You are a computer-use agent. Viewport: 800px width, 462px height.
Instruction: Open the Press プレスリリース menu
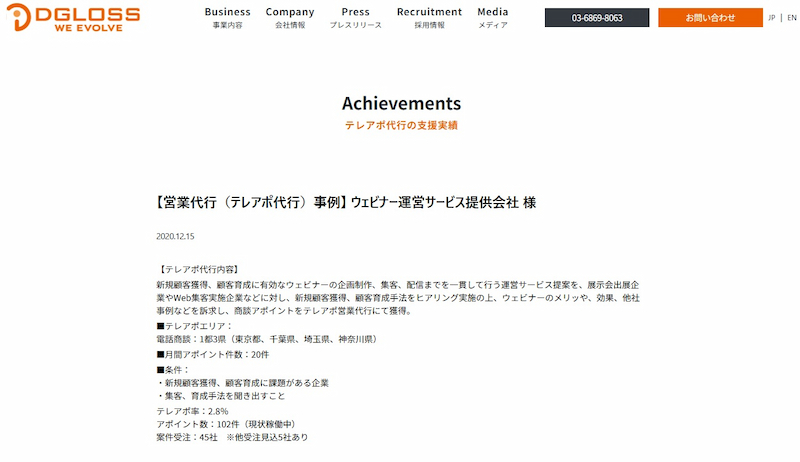(x=356, y=18)
